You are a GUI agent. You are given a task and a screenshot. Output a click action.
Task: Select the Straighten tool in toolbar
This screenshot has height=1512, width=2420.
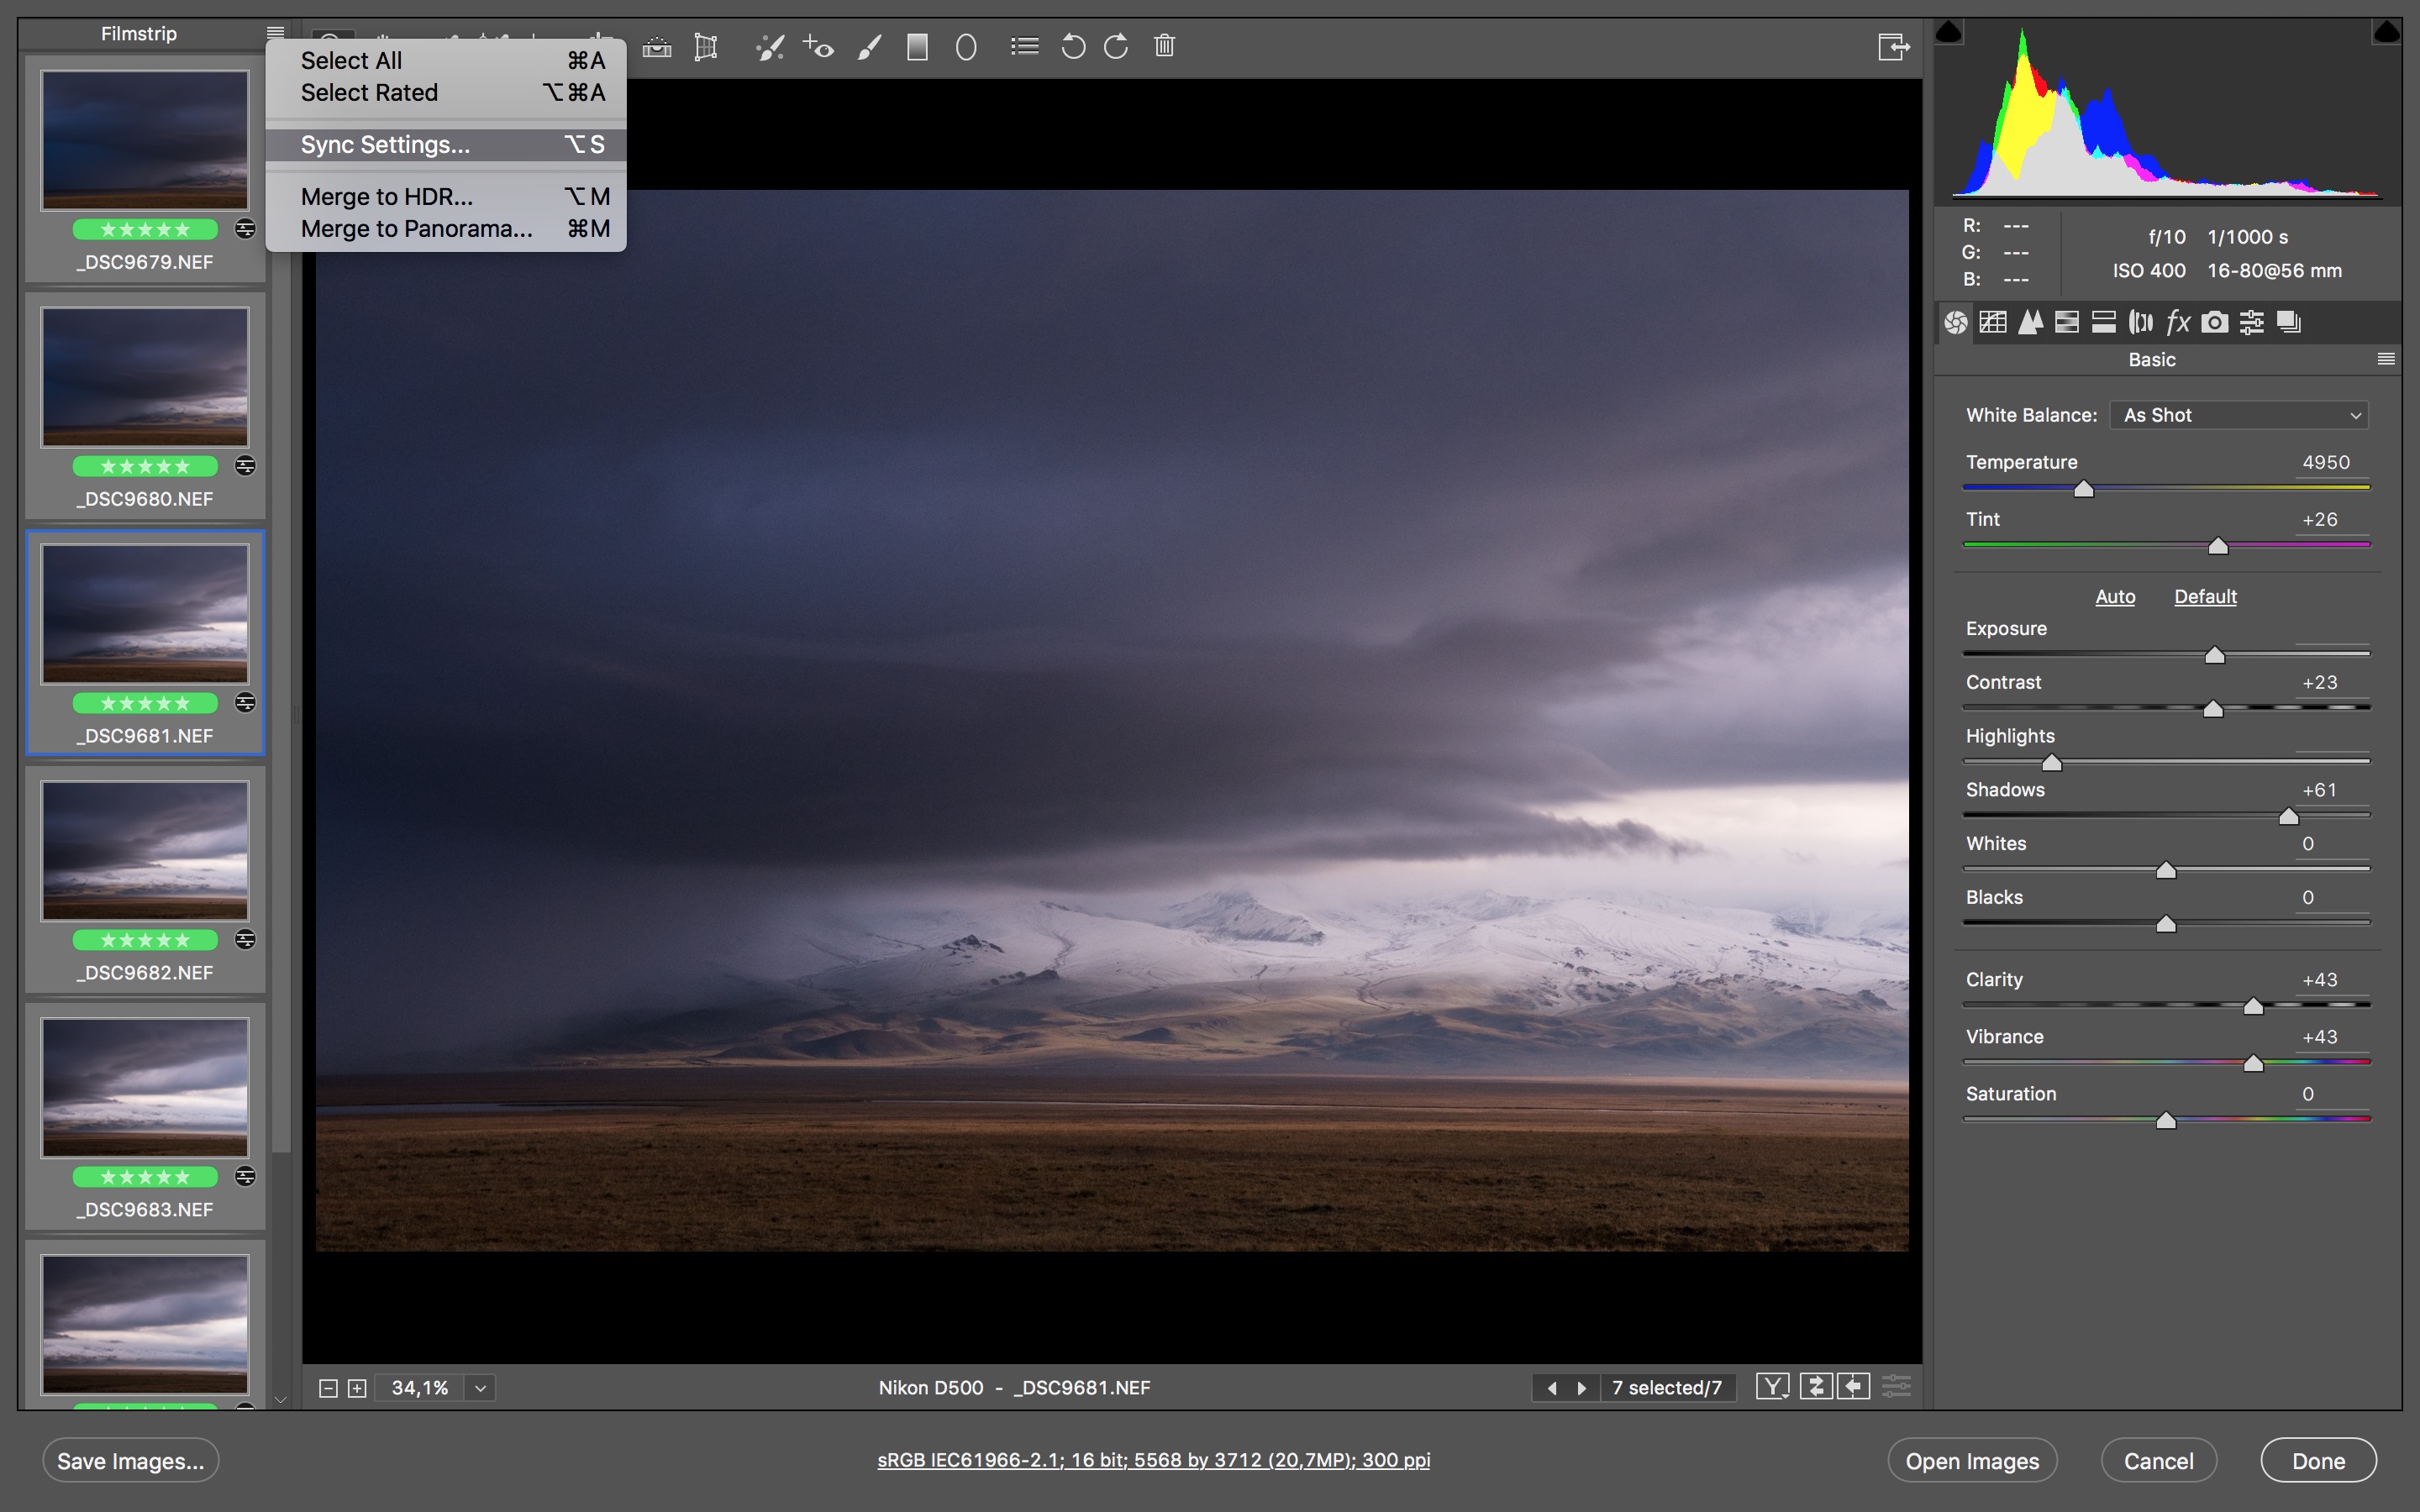pos(657,47)
